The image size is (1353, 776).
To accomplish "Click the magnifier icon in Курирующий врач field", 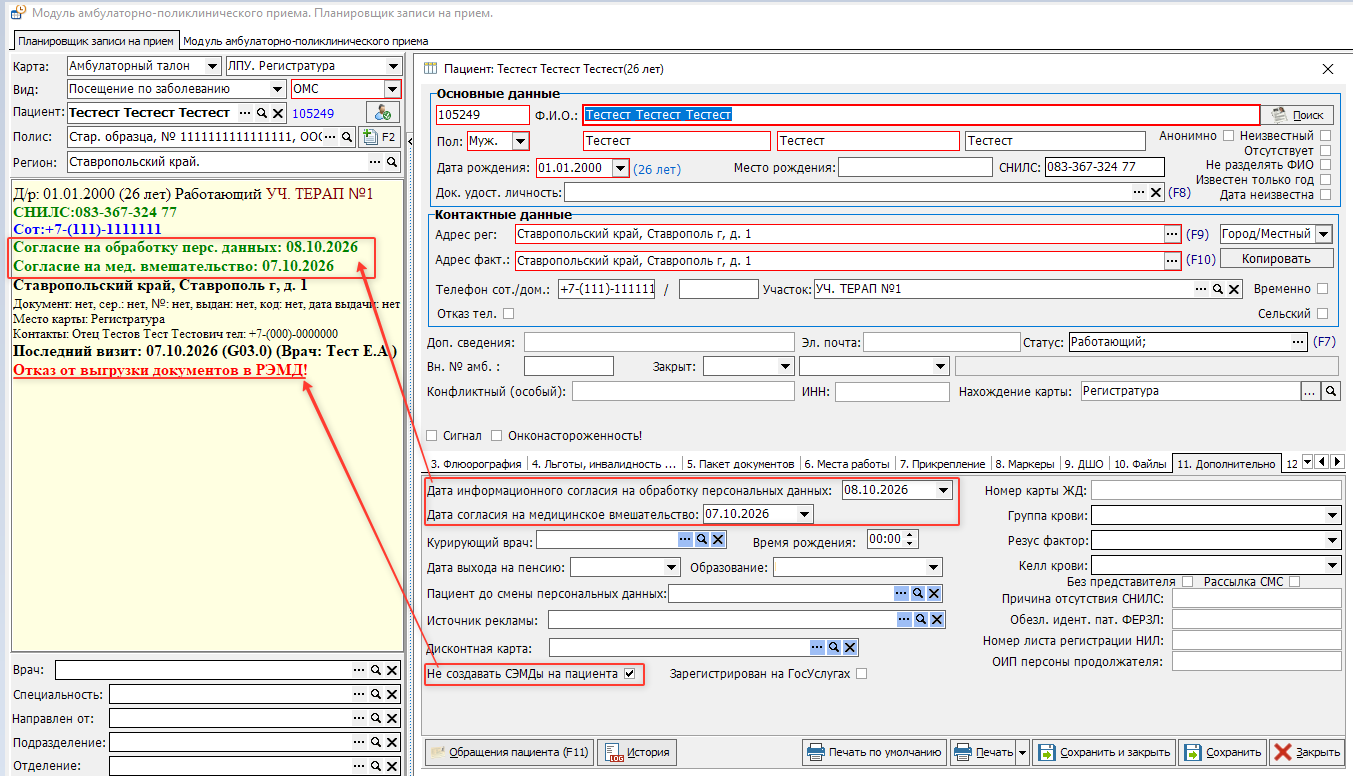I will [702, 540].
